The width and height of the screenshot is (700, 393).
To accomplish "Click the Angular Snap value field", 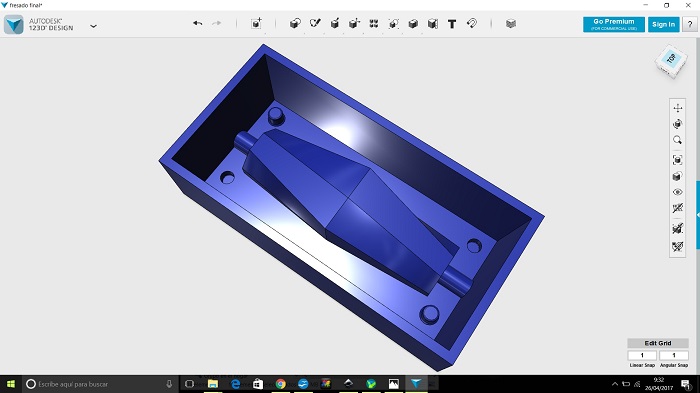I will pyautogui.click(x=674, y=355).
